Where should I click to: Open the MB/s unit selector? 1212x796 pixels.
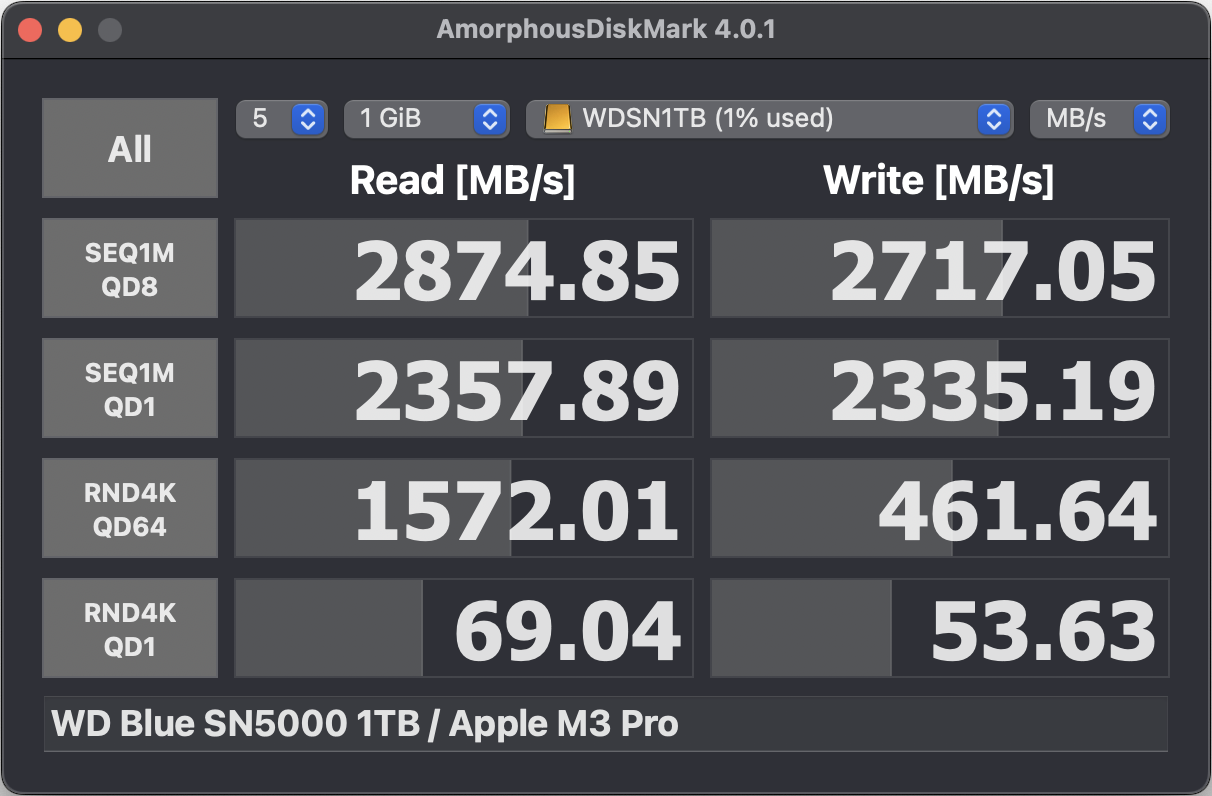[1099, 119]
